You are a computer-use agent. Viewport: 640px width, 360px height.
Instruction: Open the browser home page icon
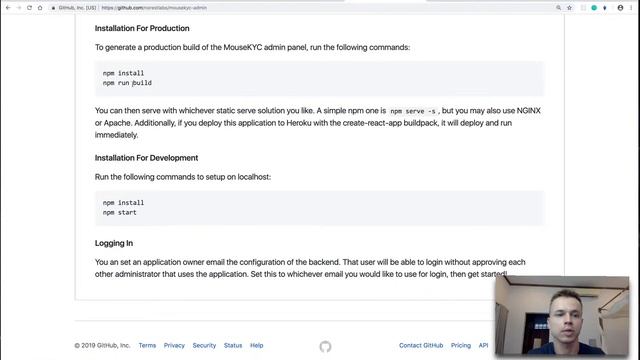pos(40,8)
